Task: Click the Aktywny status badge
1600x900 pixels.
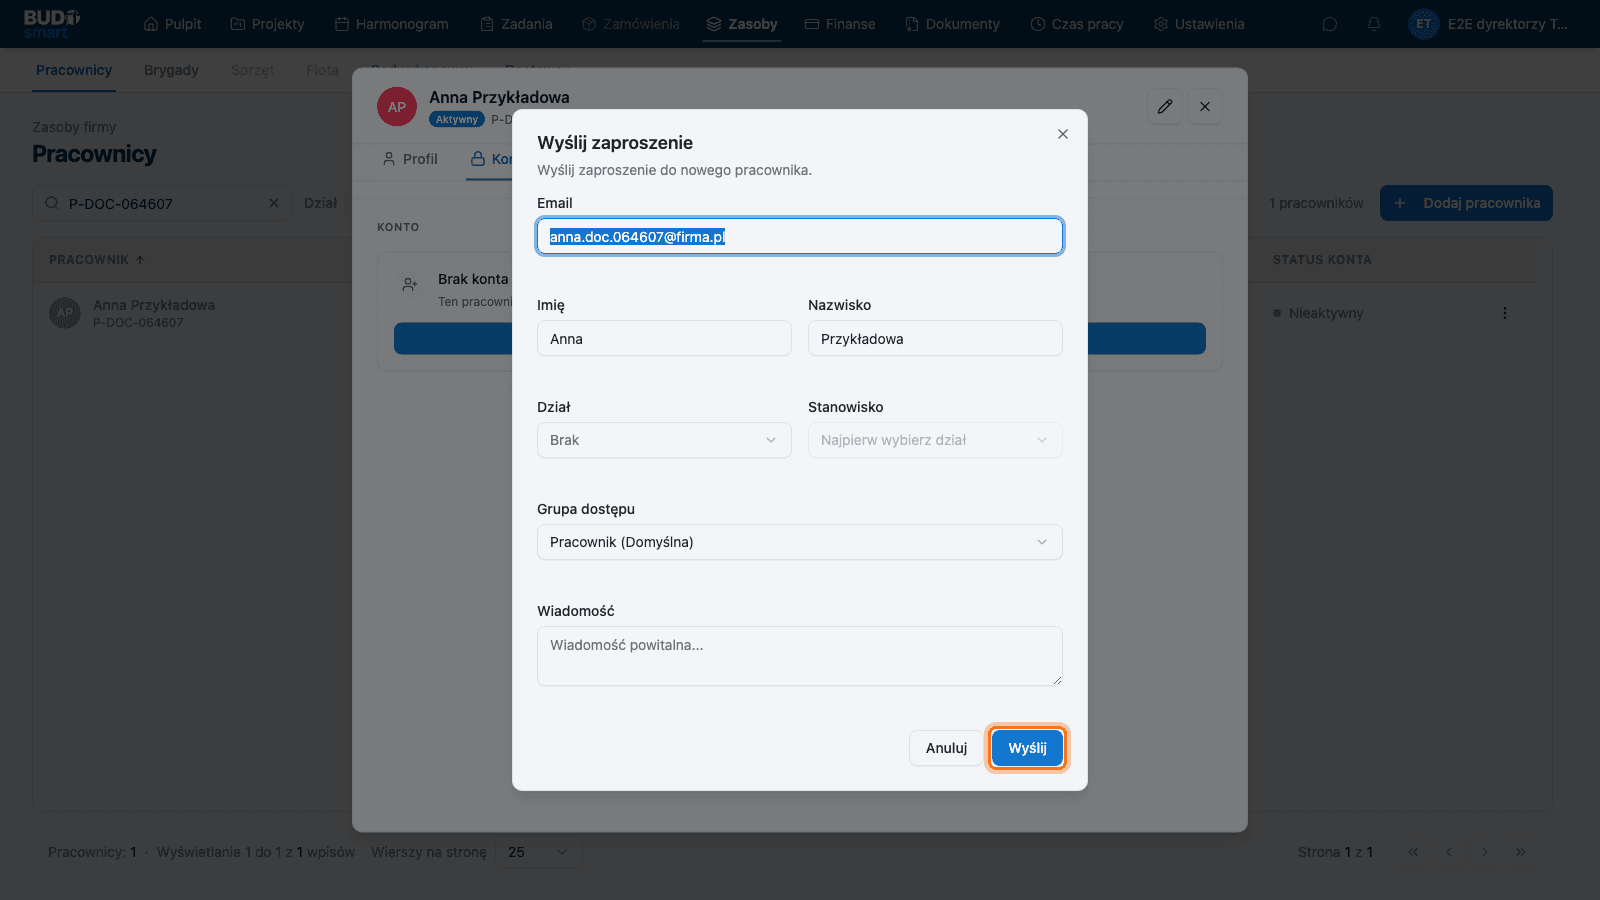Action: click(x=457, y=119)
